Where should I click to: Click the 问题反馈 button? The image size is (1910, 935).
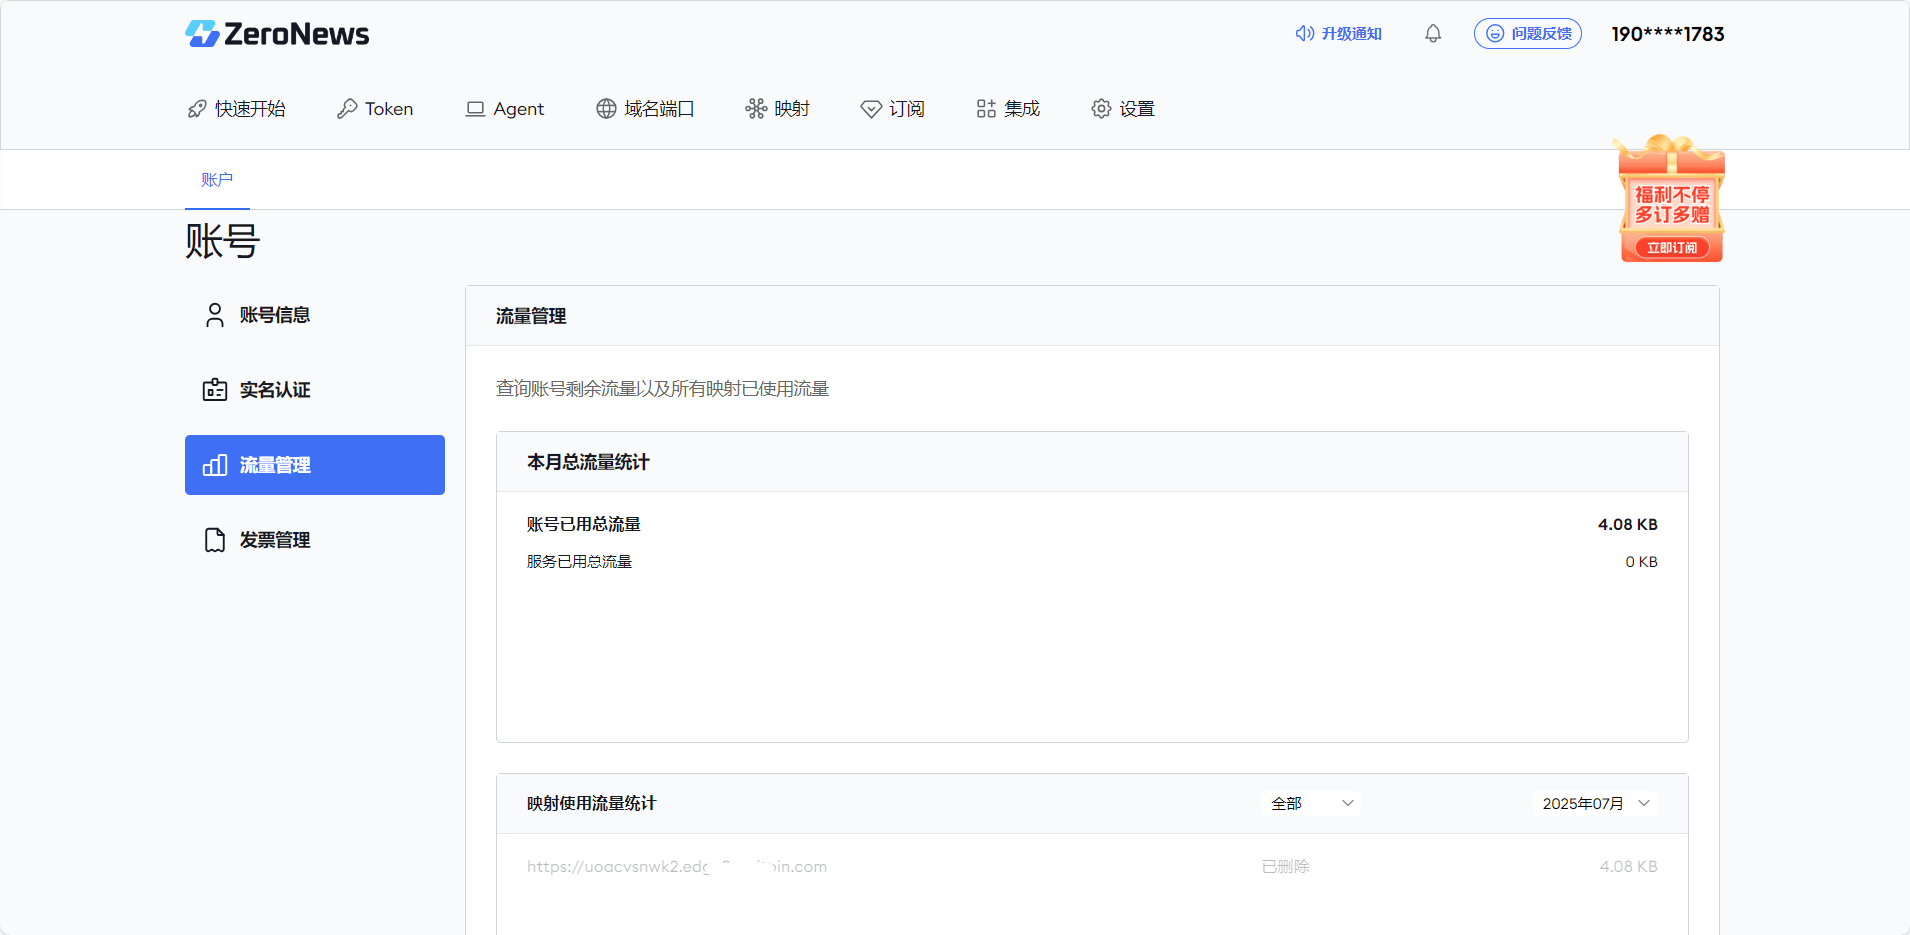pos(1528,34)
